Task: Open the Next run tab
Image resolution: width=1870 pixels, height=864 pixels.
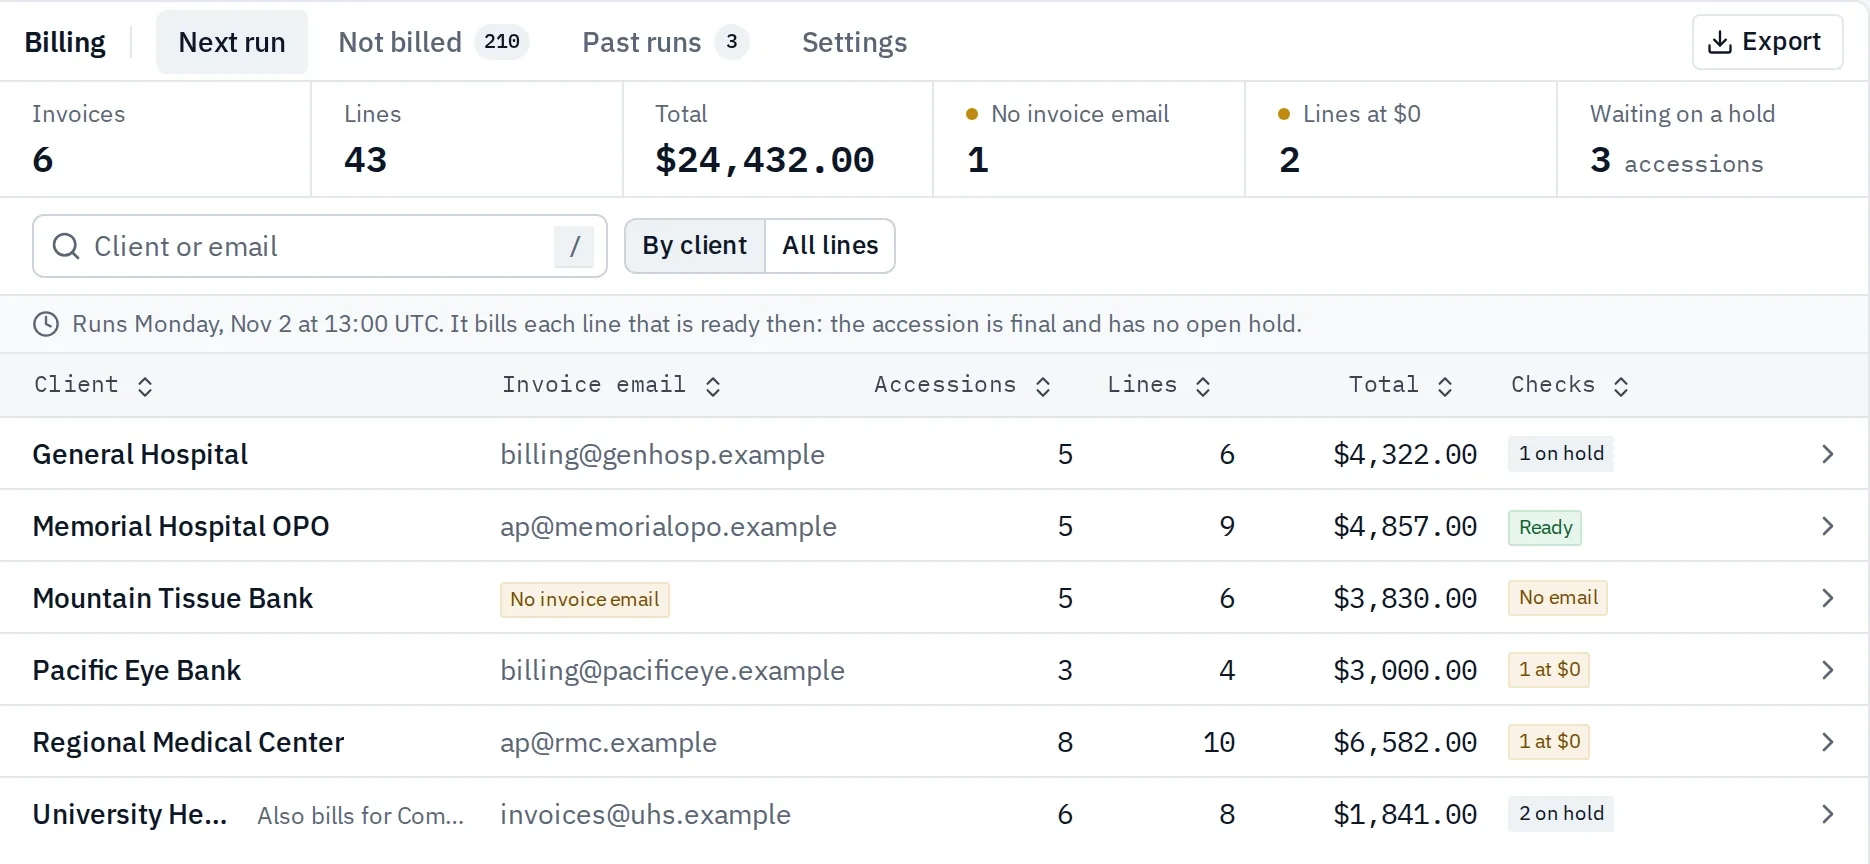Action: tap(232, 42)
